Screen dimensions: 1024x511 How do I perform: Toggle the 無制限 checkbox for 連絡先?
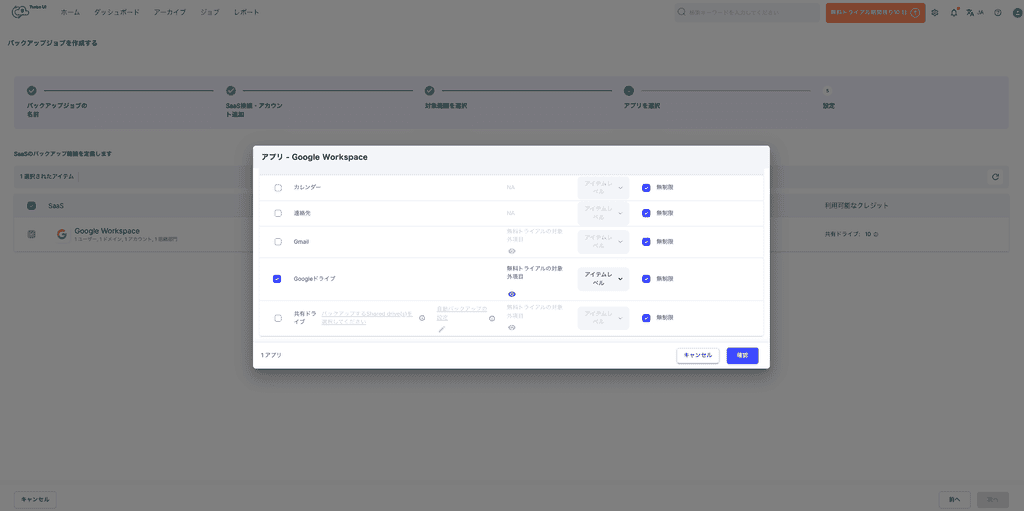point(646,213)
